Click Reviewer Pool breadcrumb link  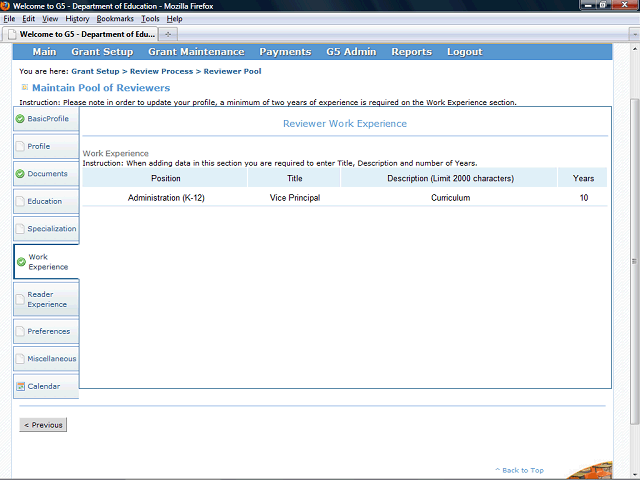click(232, 71)
